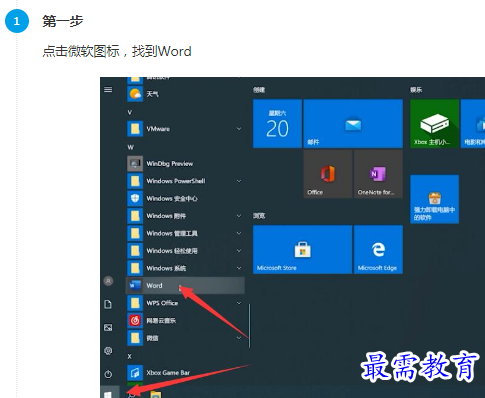The image size is (485, 398).
Task: Click the Windows 管理工具 folder icon
Action: point(135,233)
